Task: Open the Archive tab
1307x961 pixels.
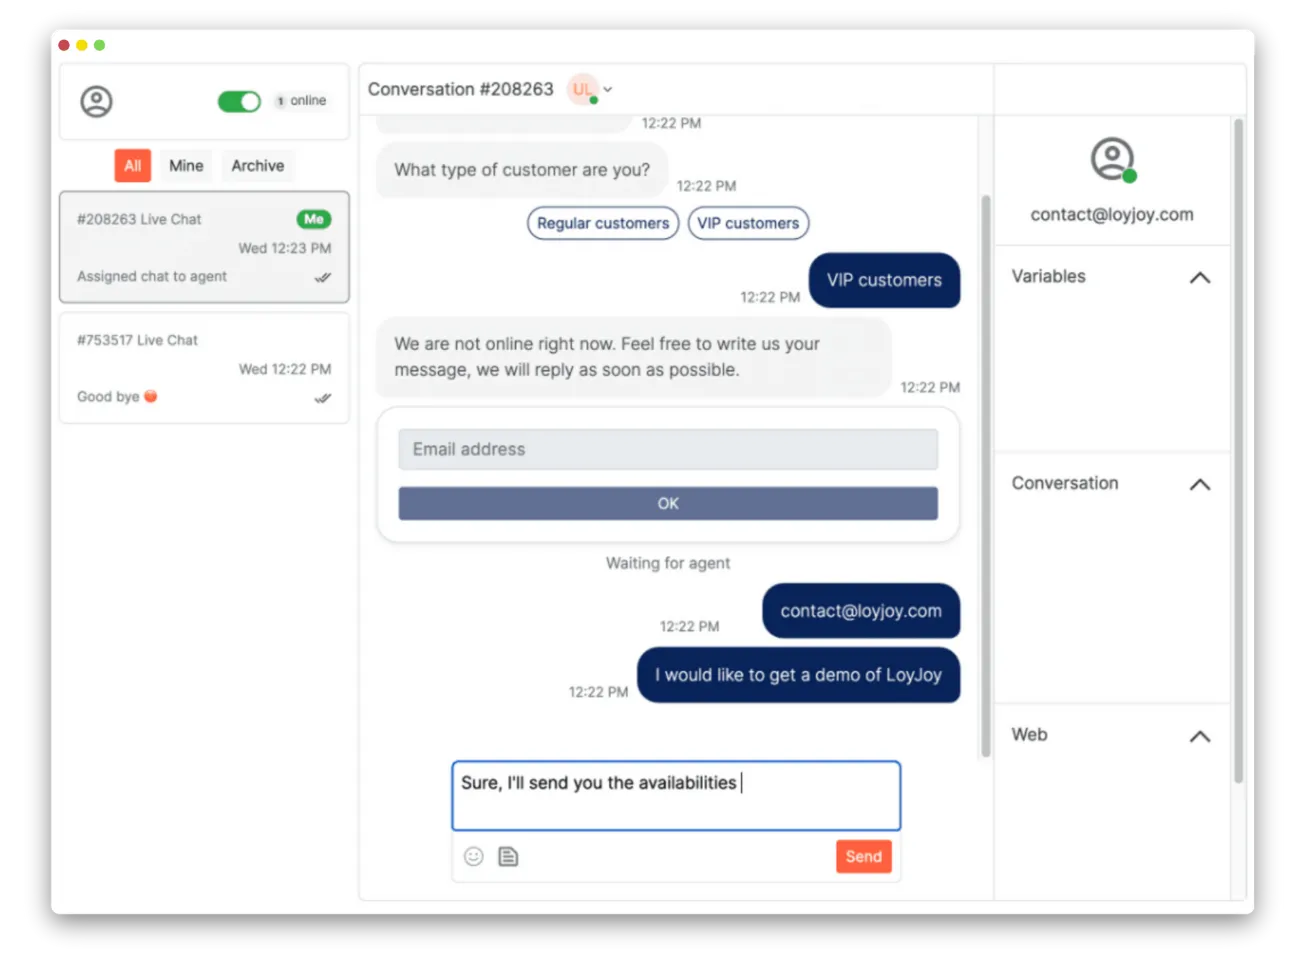Action: point(257,165)
